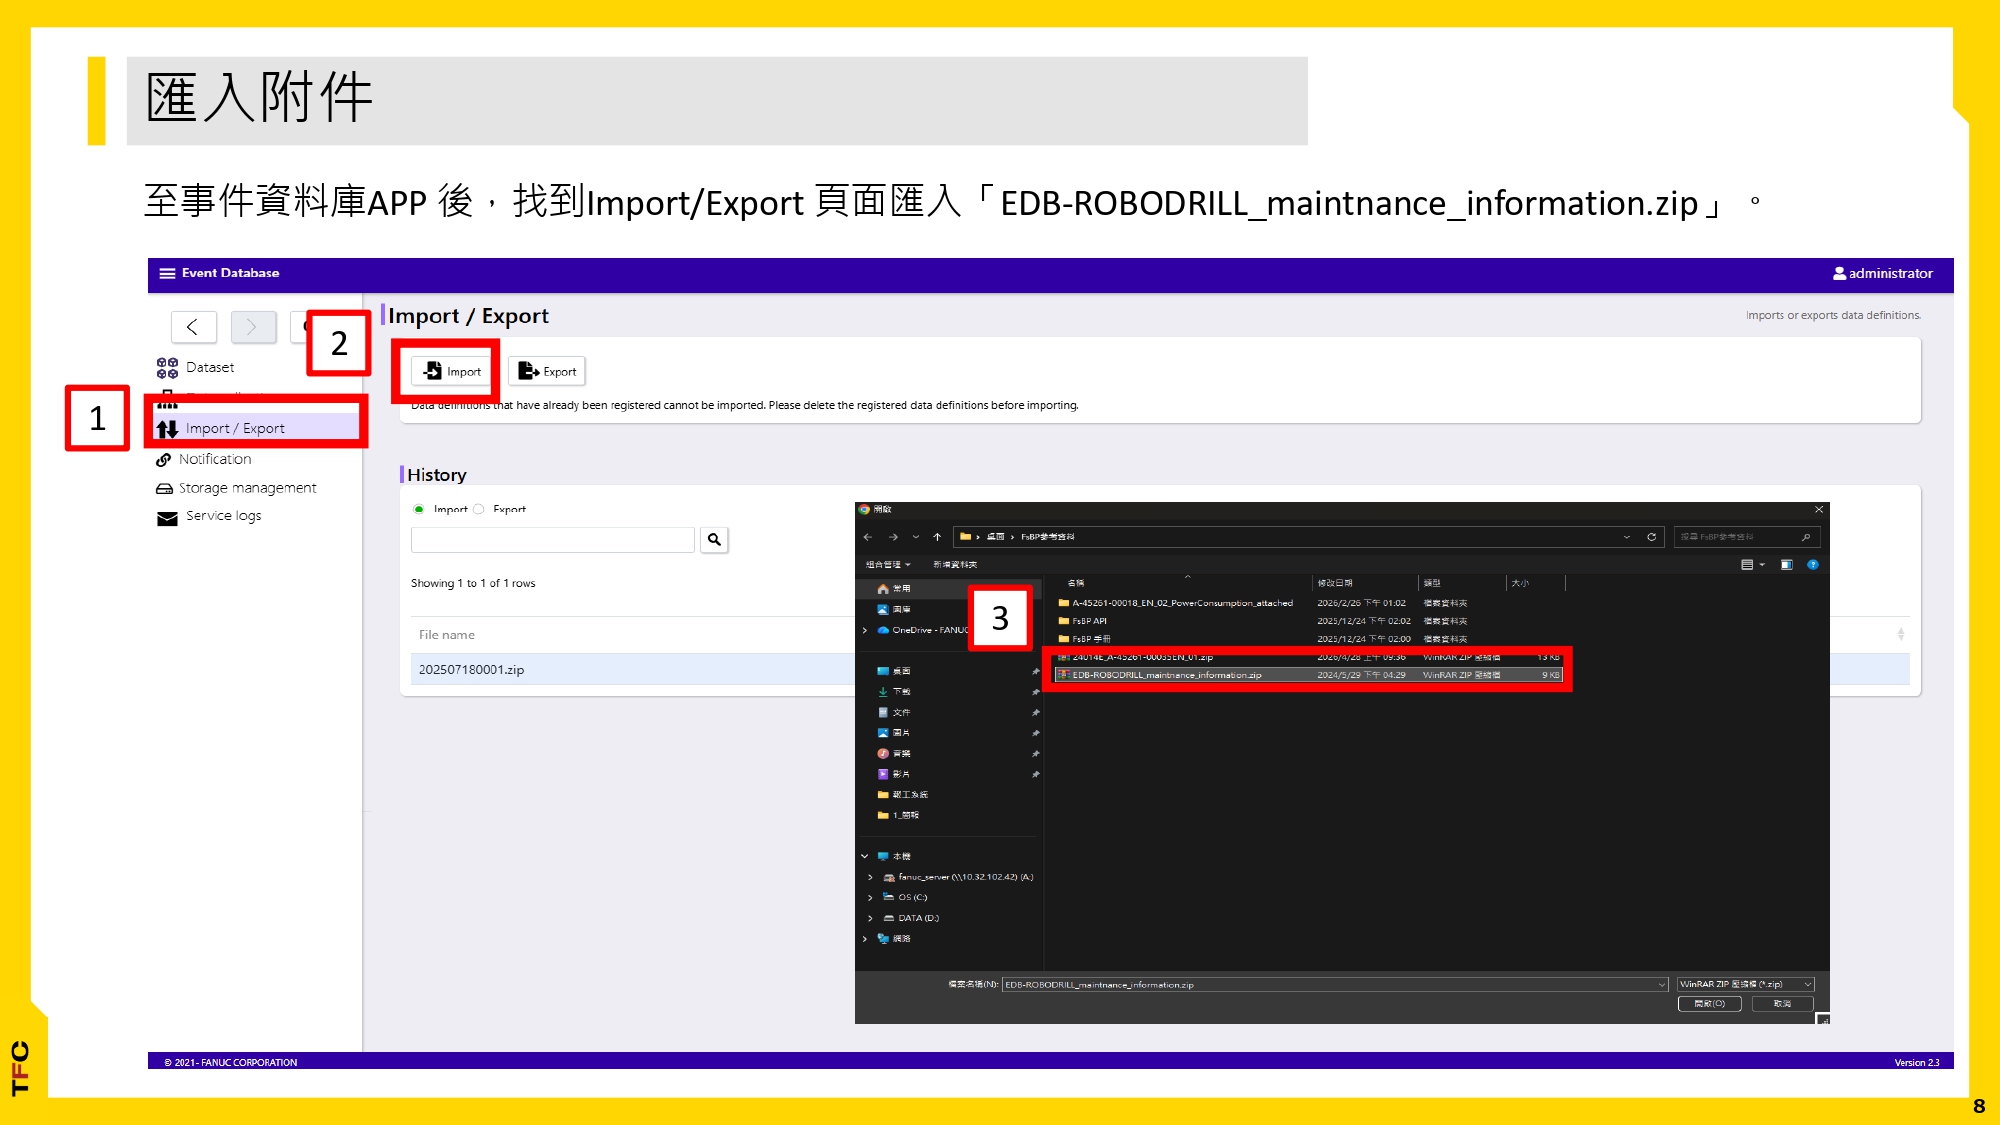Click the file dialog search box
This screenshot has height=1125, width=2000.
coord(1746,537)
